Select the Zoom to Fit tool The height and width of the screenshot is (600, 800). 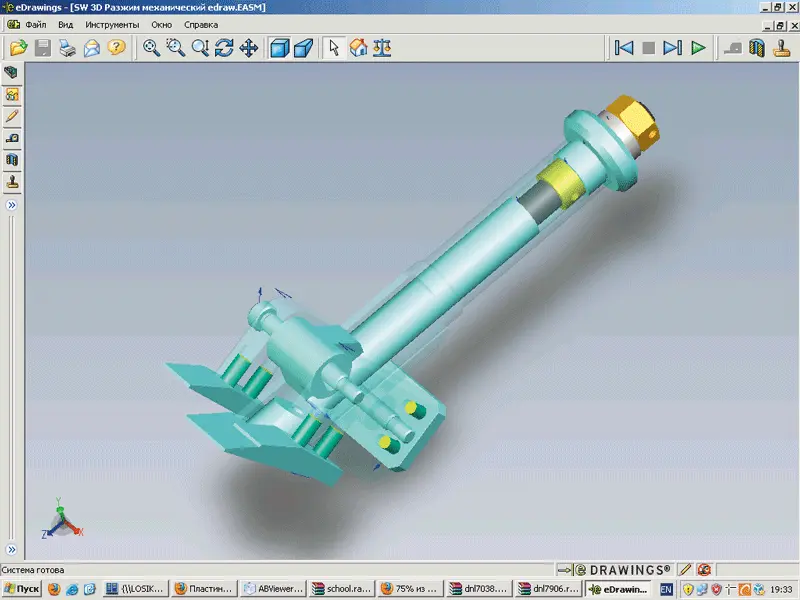click(151, 47)
